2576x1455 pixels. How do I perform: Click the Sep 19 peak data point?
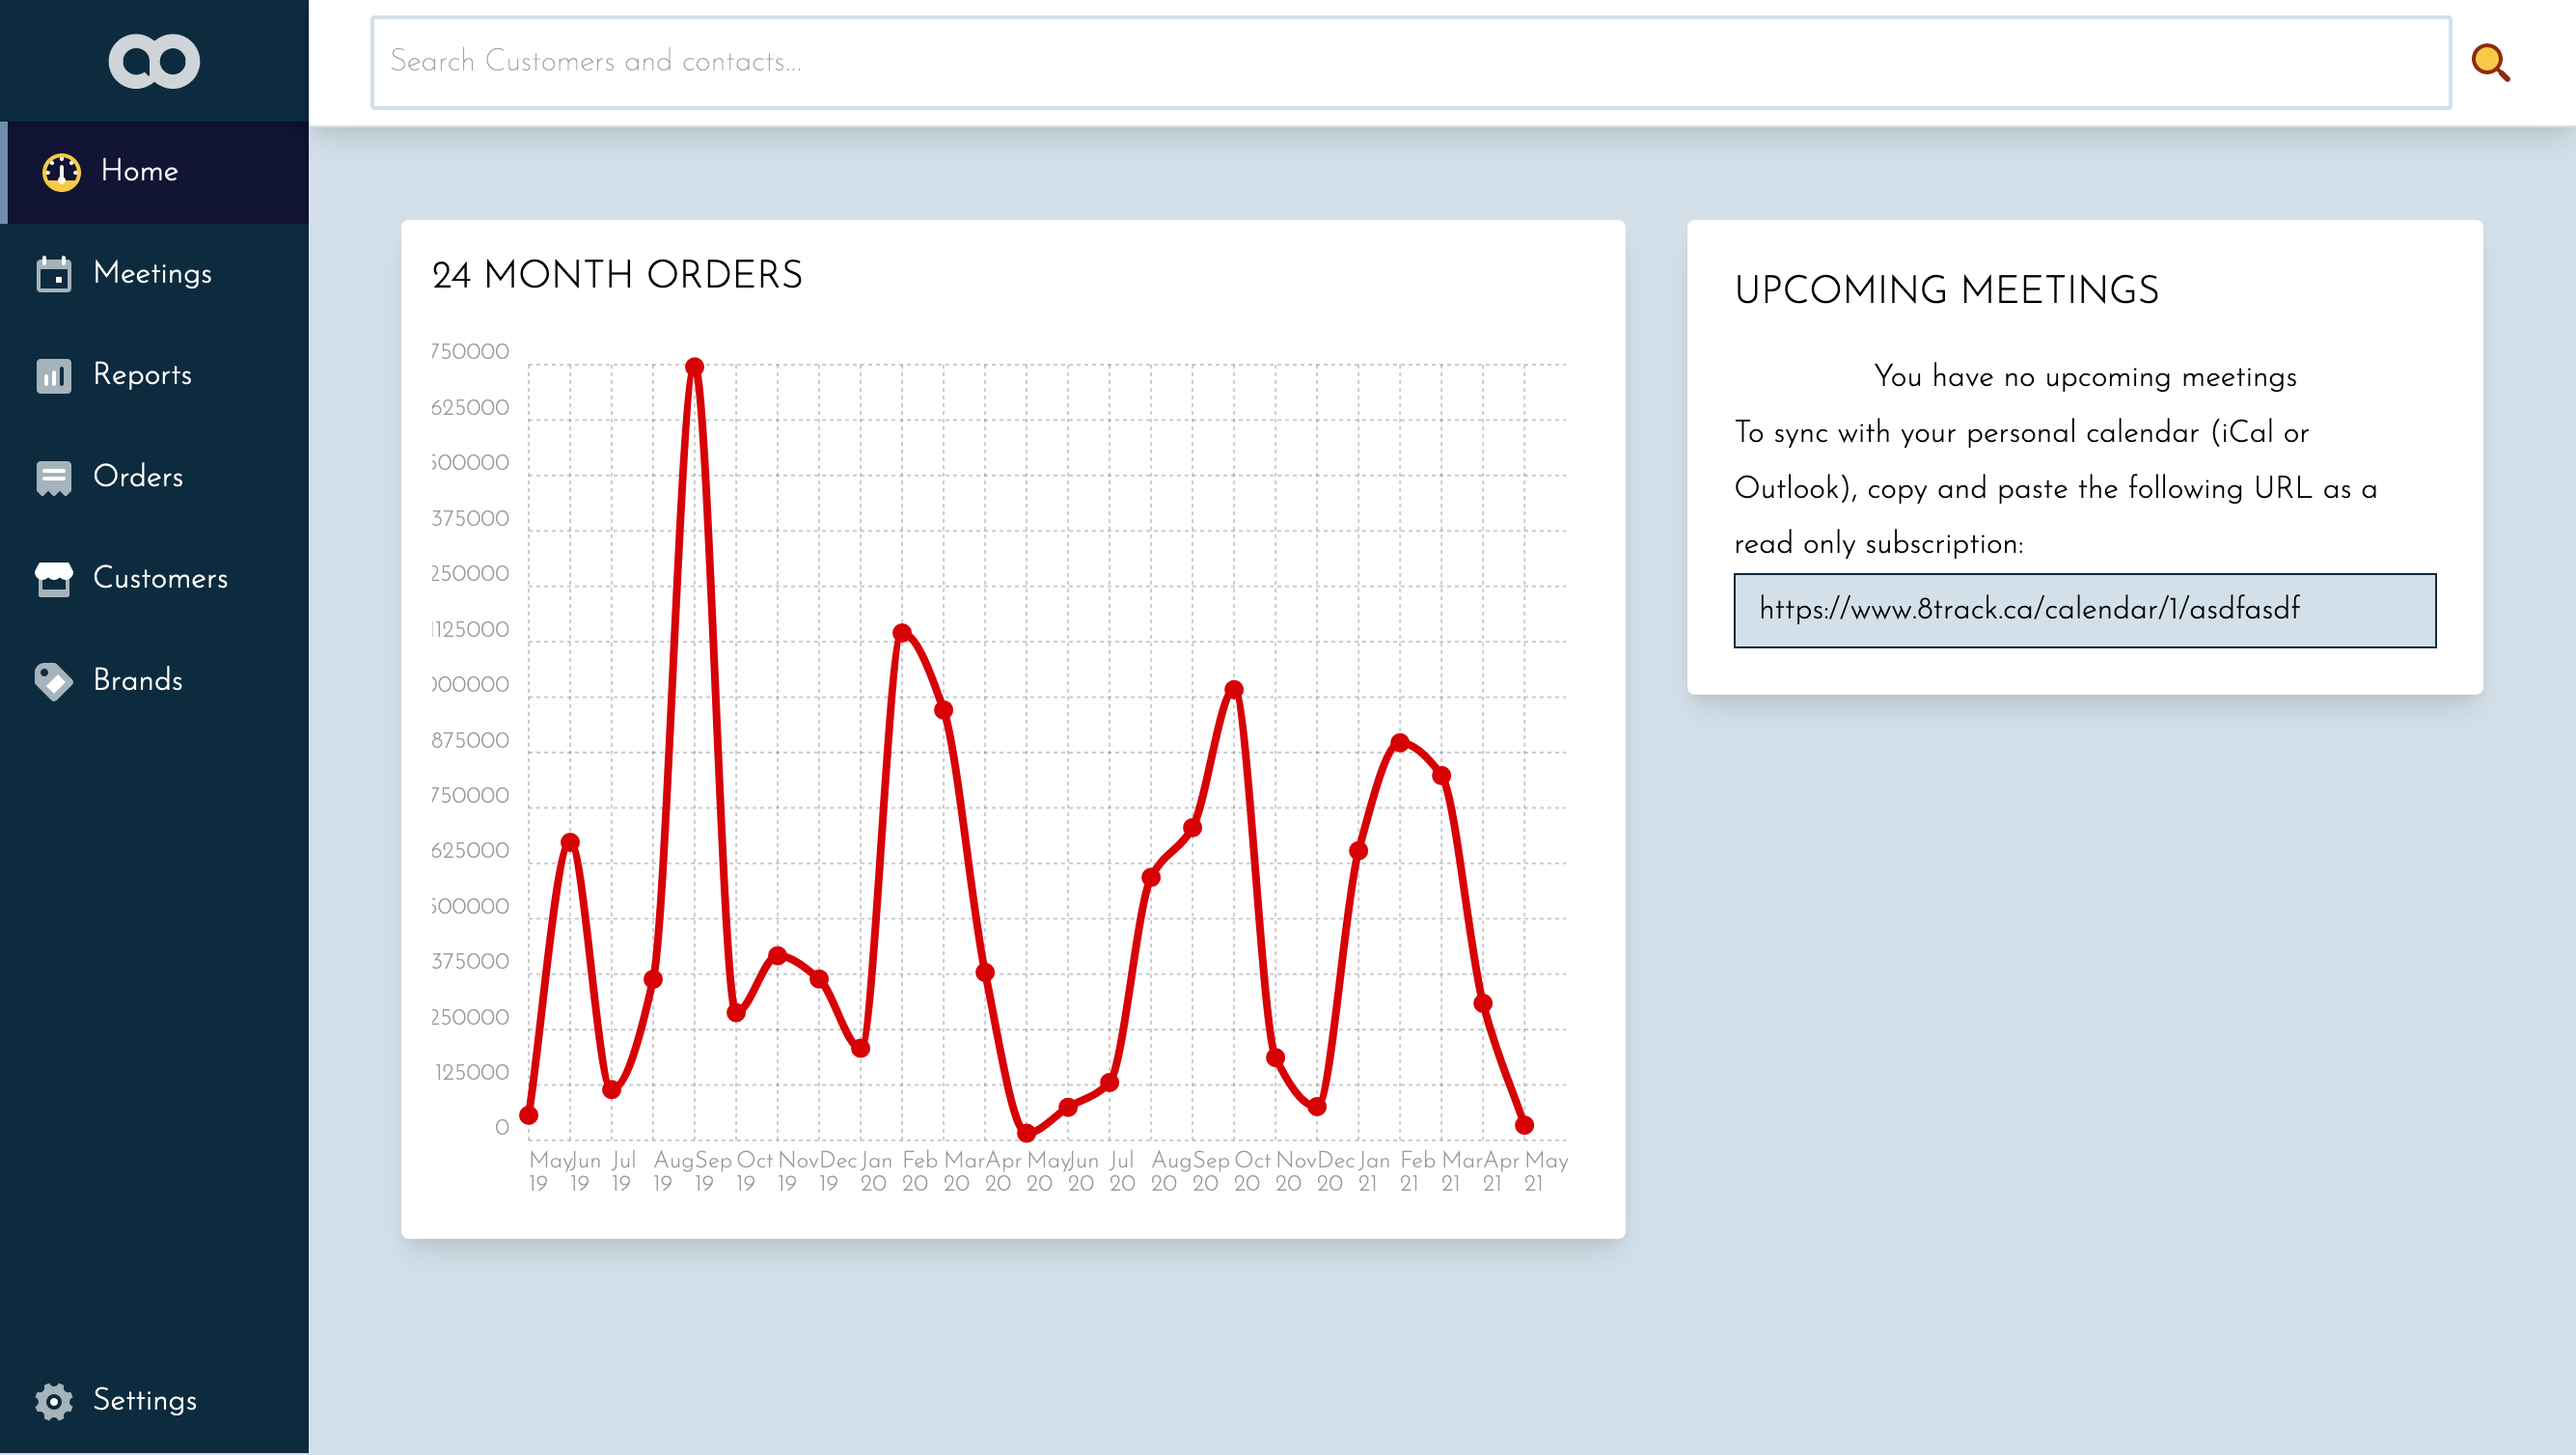(x=695, y=367)
